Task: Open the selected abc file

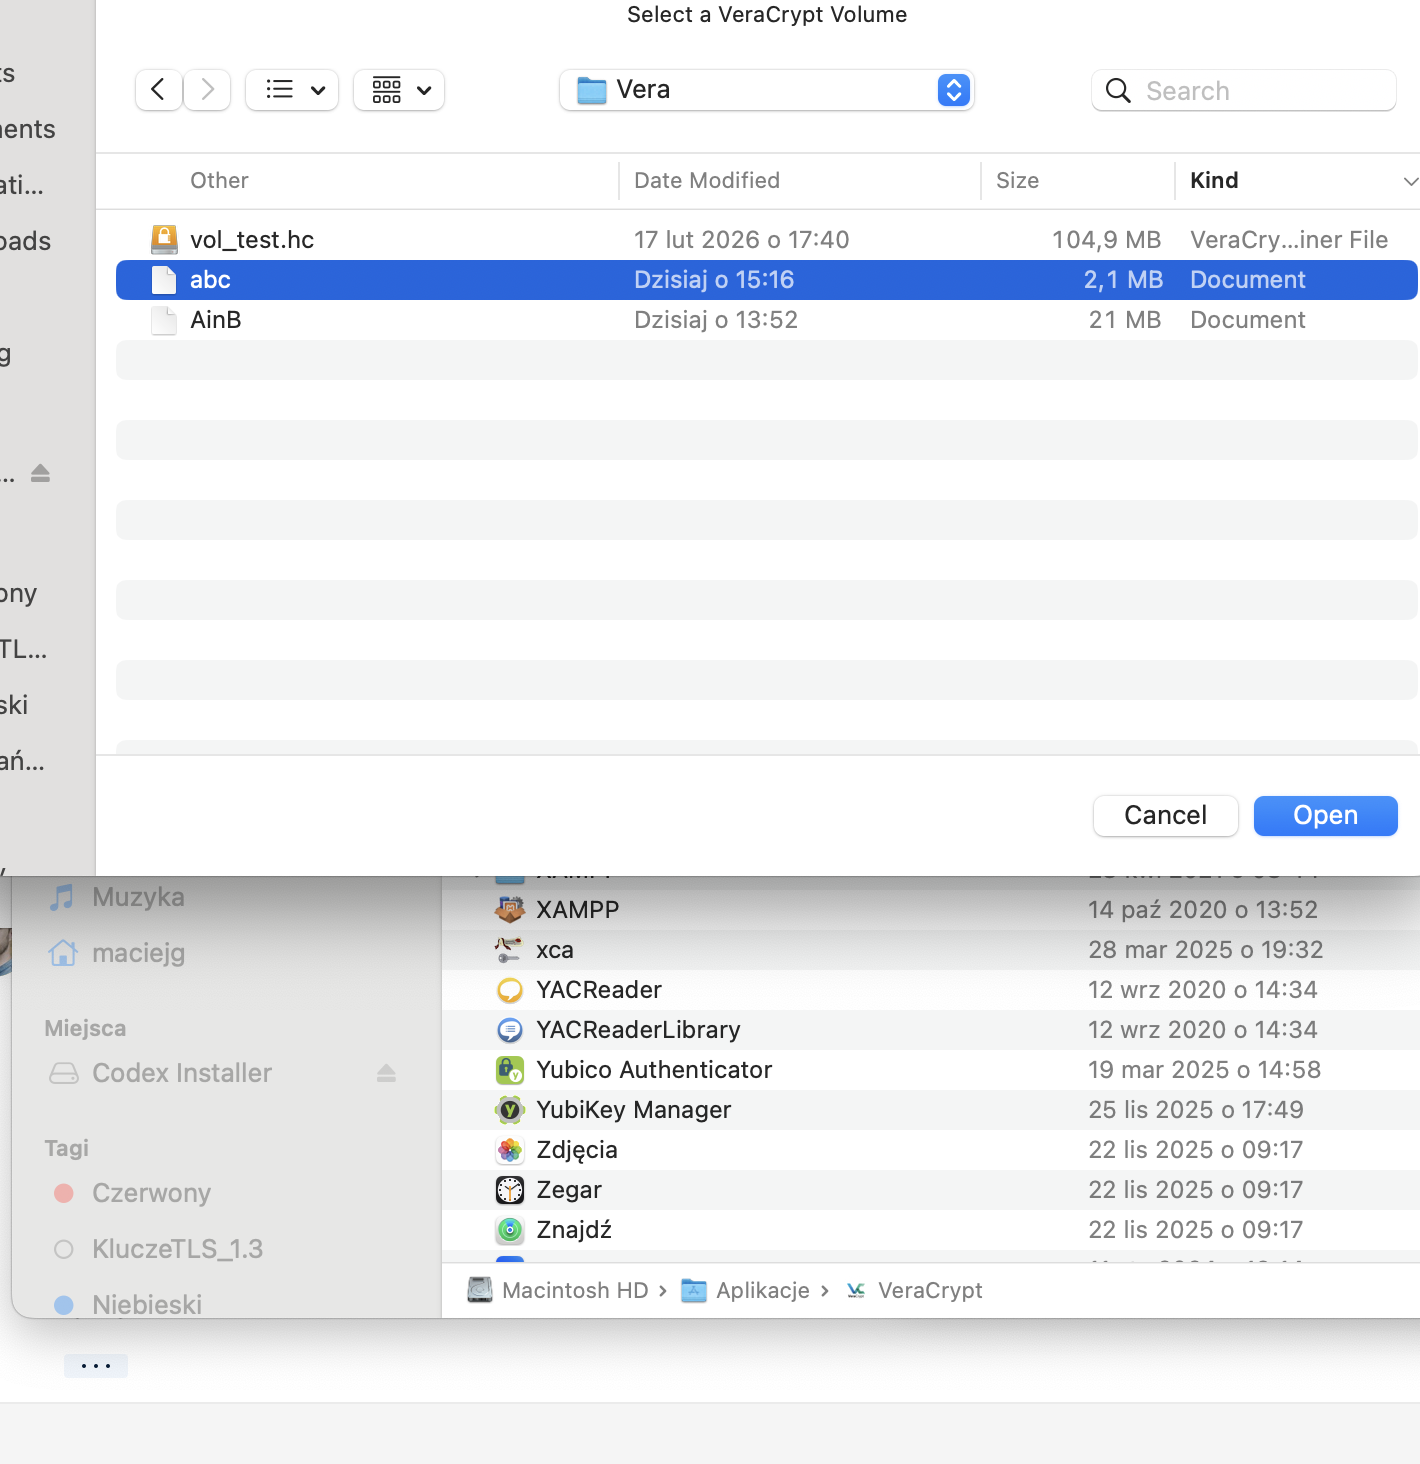Action: 1326,816
